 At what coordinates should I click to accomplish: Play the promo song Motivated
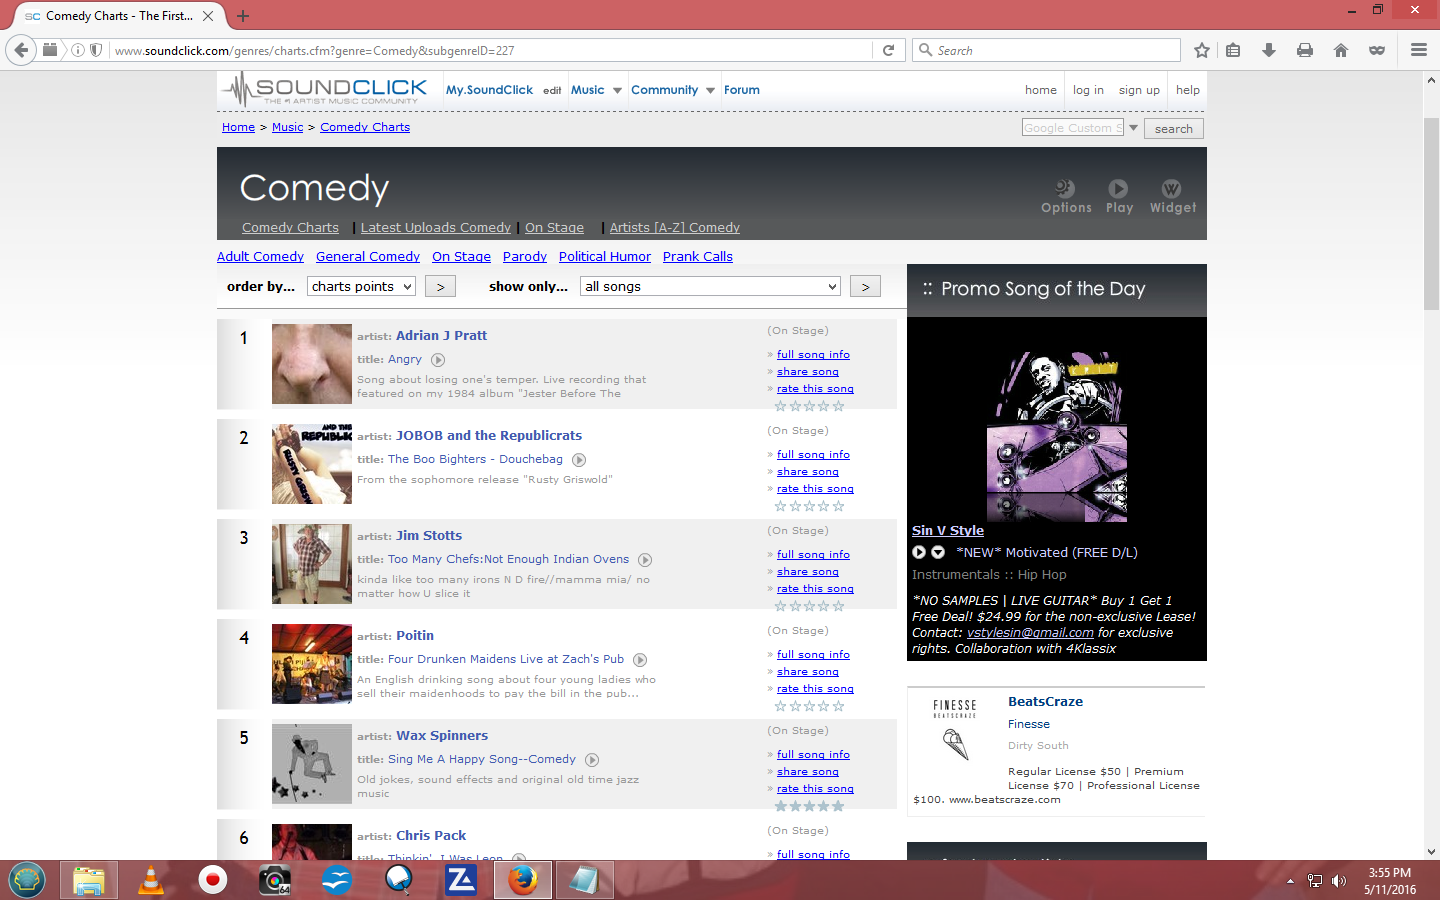click(x=919, y=552)
